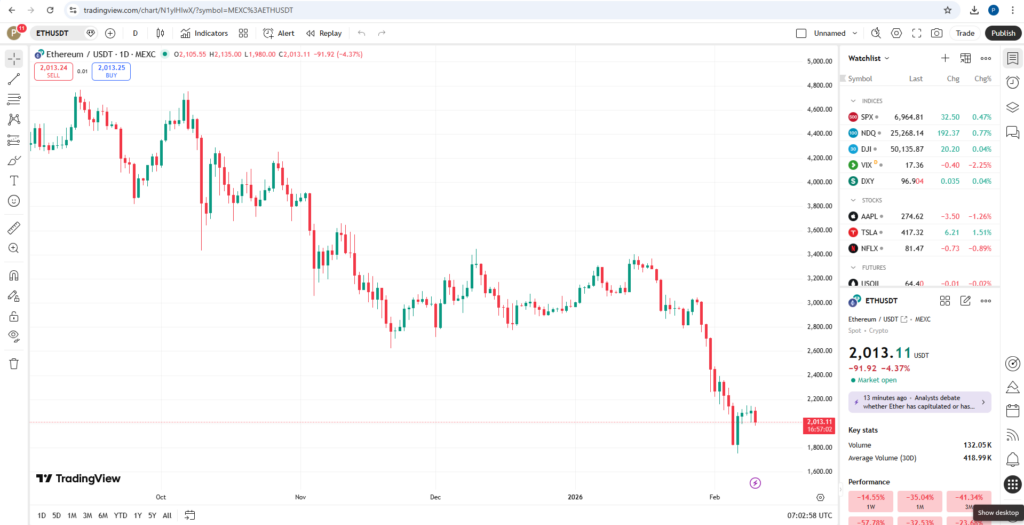Take a chart snapshot with camera icon

pos(936,33)
